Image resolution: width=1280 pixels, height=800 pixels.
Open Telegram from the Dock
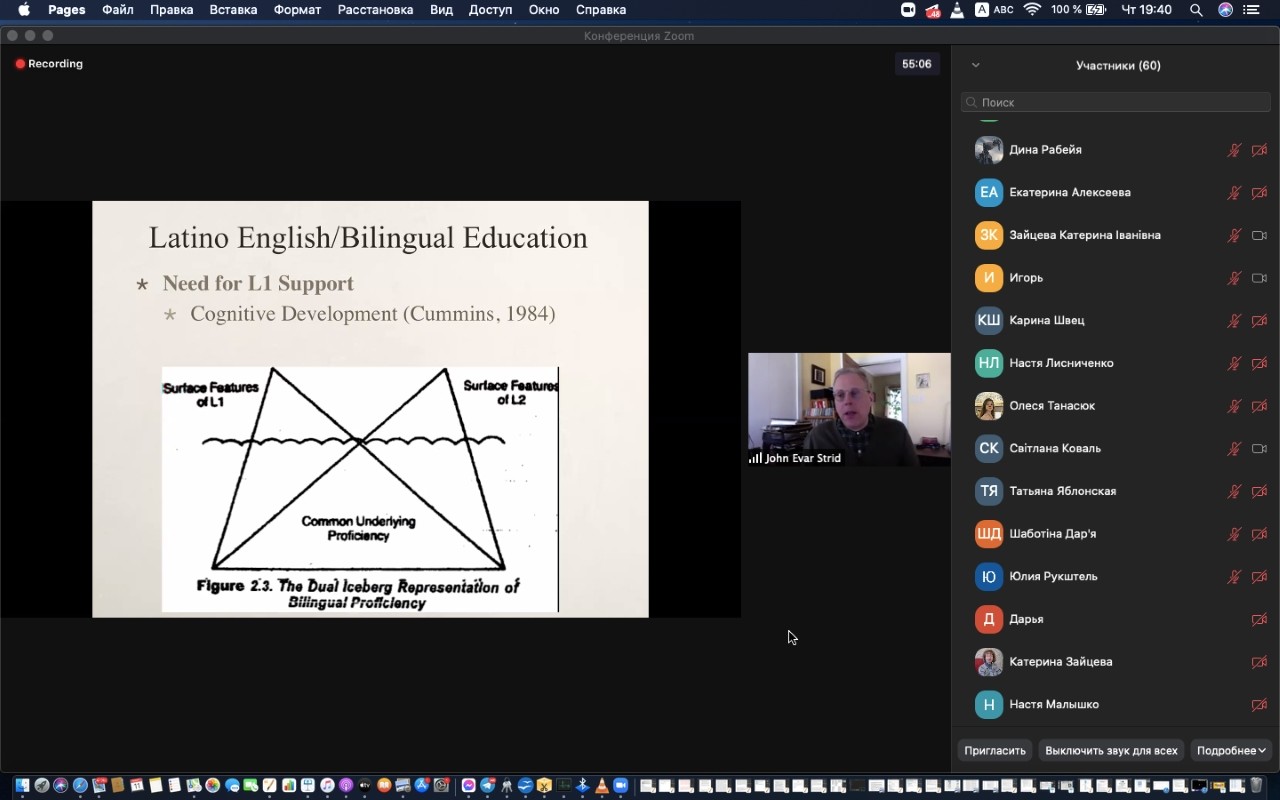[487, 786]
